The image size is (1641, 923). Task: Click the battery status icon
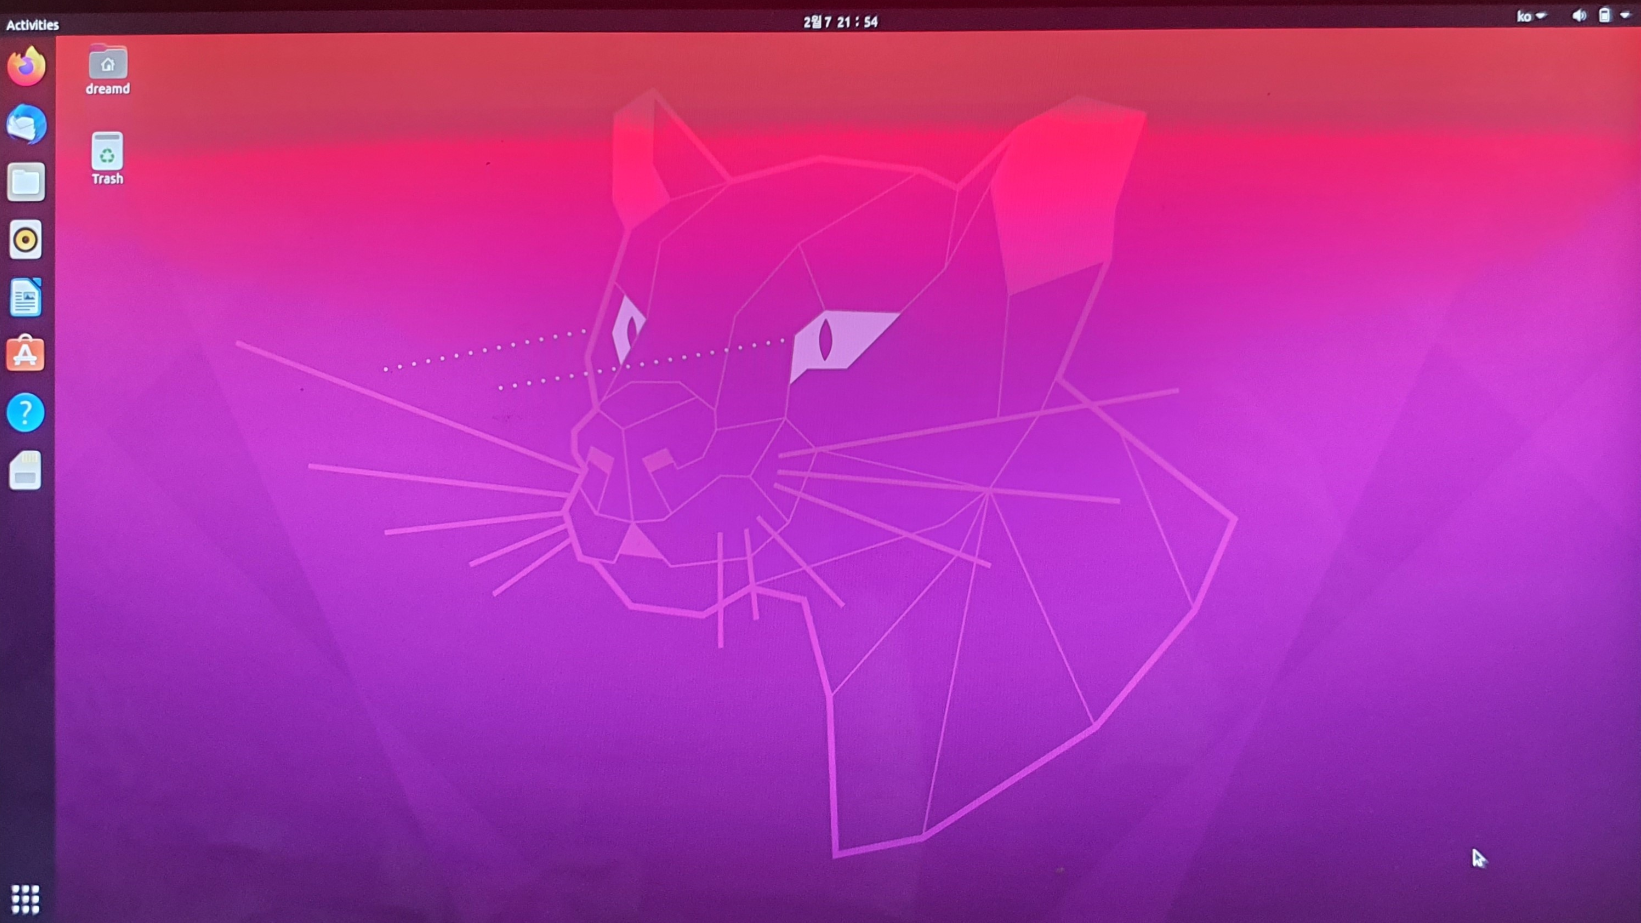1604,15
